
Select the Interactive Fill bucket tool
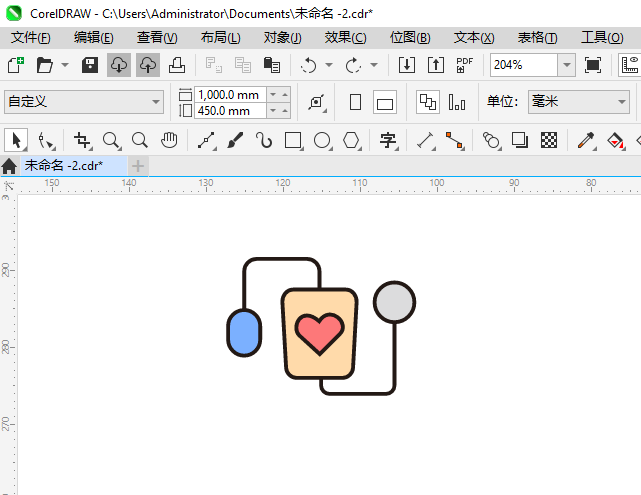615,140
